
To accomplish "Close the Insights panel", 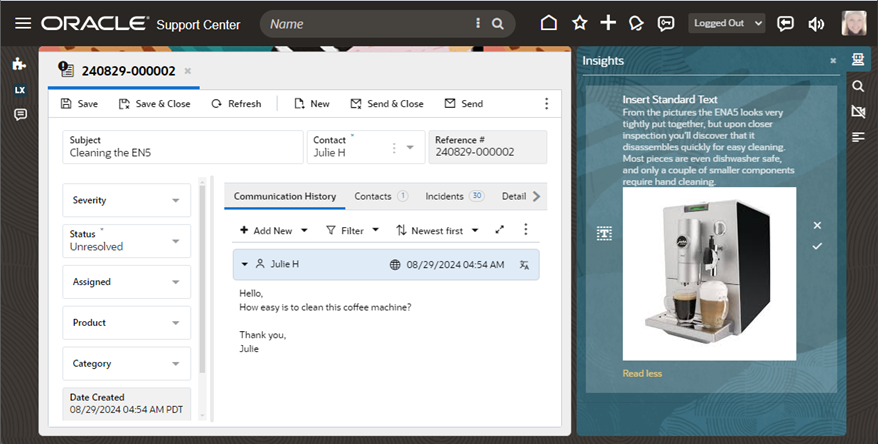I will [833, 60].
